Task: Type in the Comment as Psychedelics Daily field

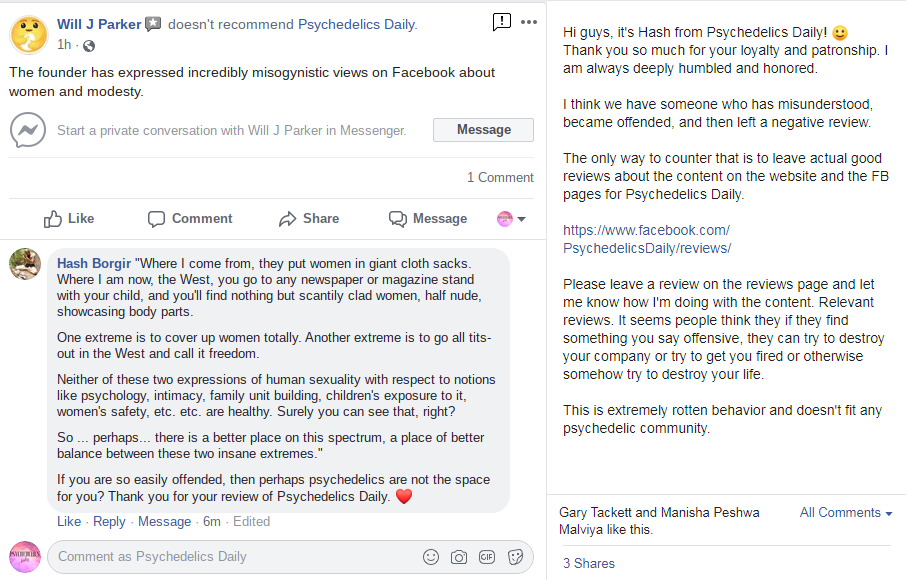Action: pyautogui.click(x=230, y=557)
